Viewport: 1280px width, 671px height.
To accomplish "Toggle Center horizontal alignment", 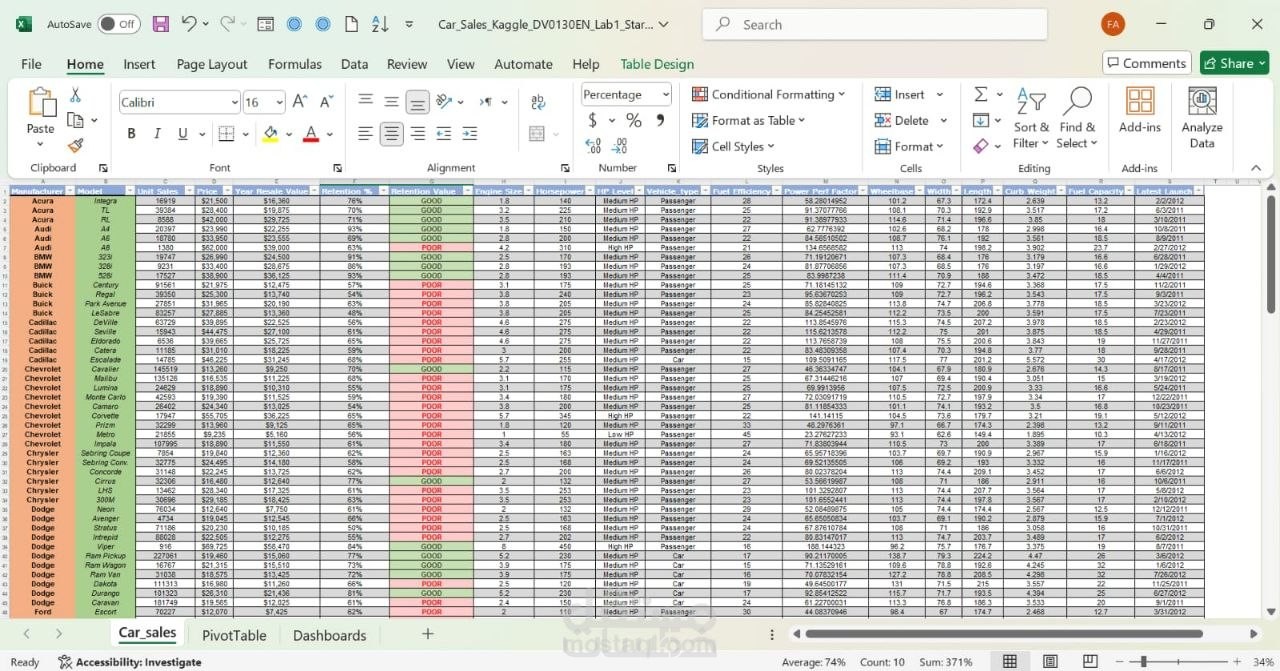I will pyautogui.click(x=392, y=133).
